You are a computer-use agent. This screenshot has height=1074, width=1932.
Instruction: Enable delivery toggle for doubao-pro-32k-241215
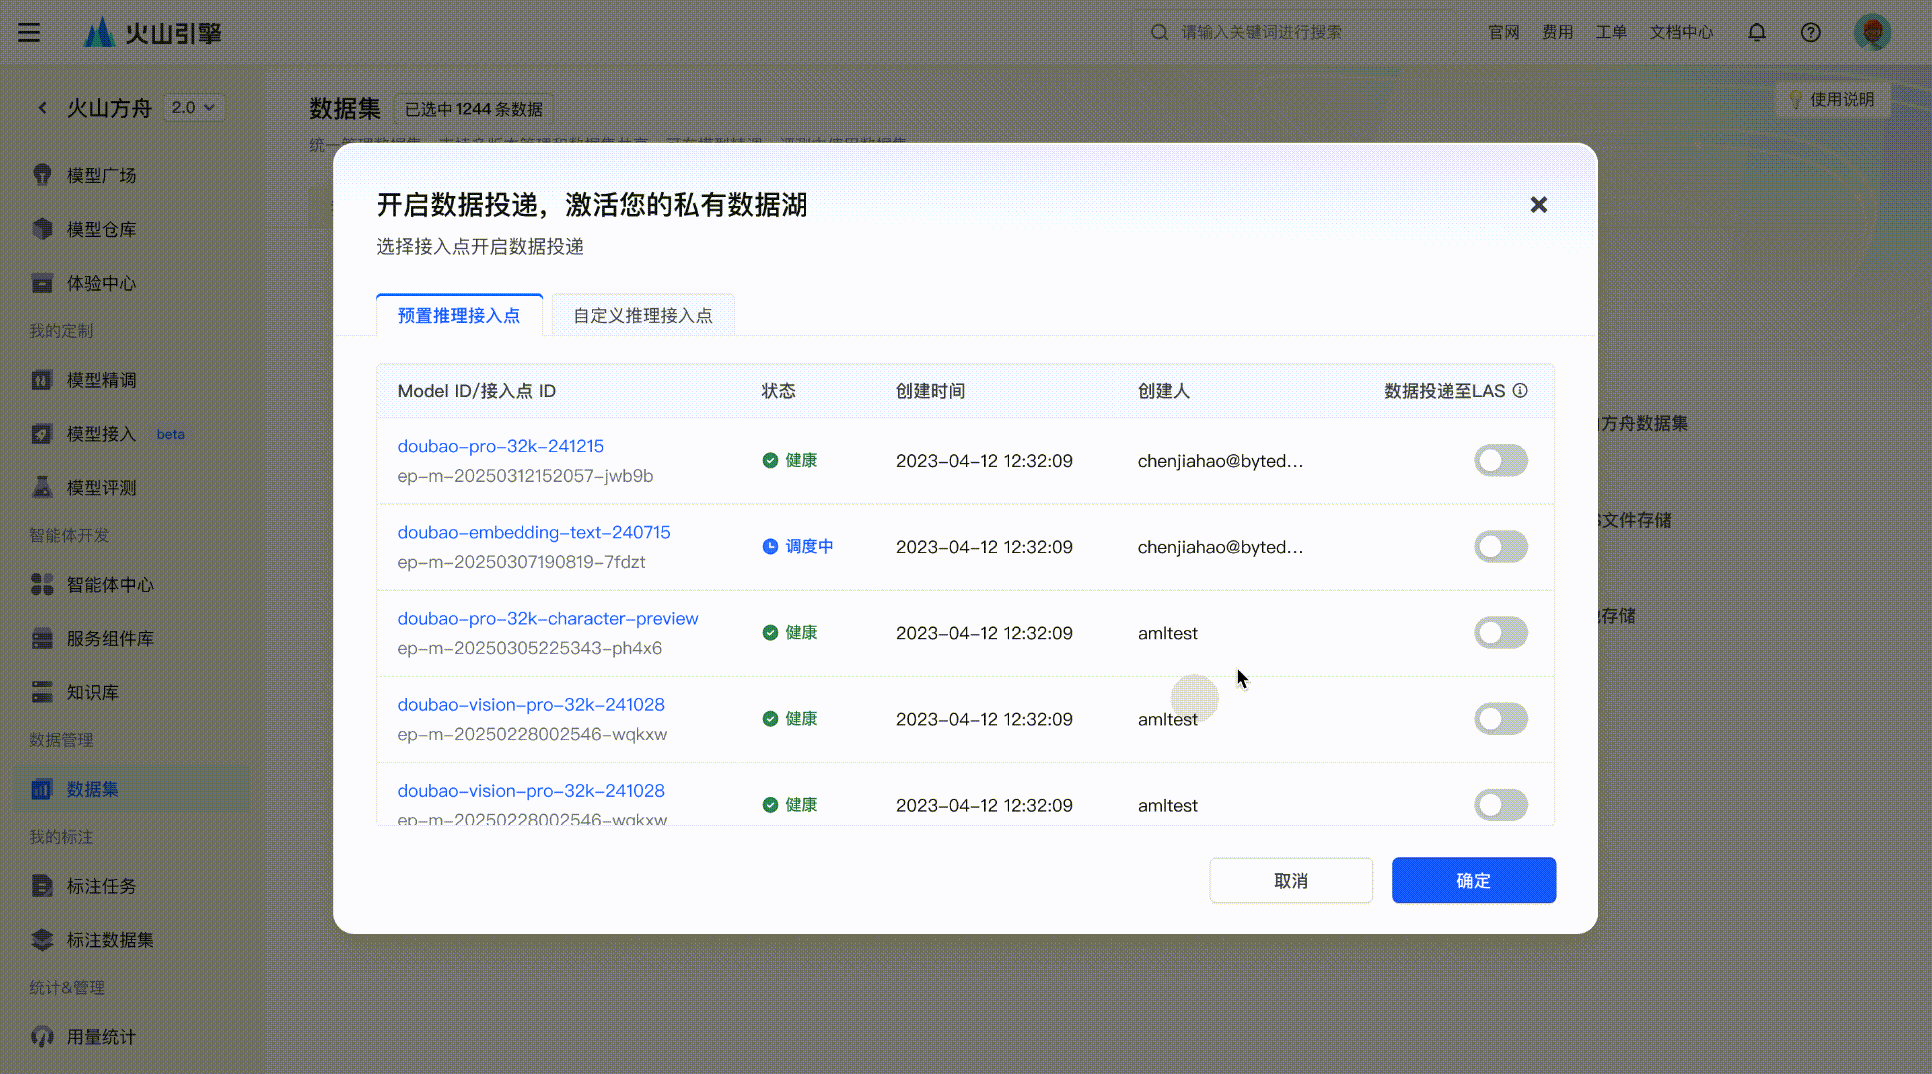coord(1500,461)
